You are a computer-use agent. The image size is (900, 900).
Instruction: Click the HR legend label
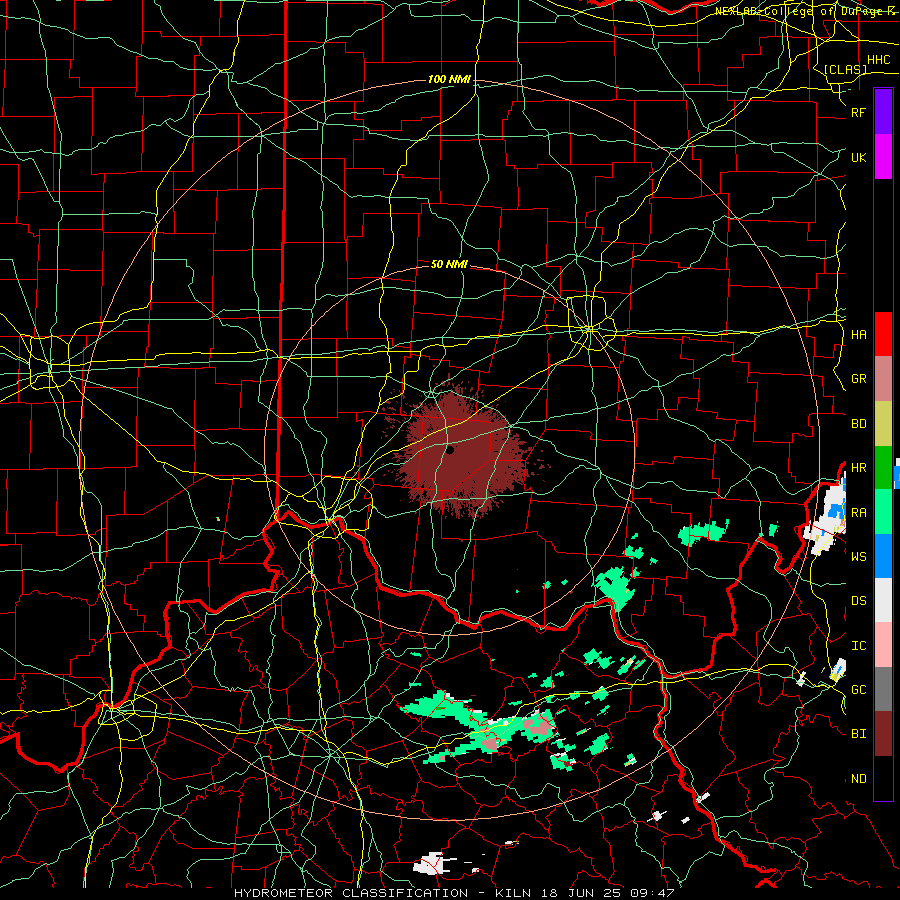click(x=859, y=468)
